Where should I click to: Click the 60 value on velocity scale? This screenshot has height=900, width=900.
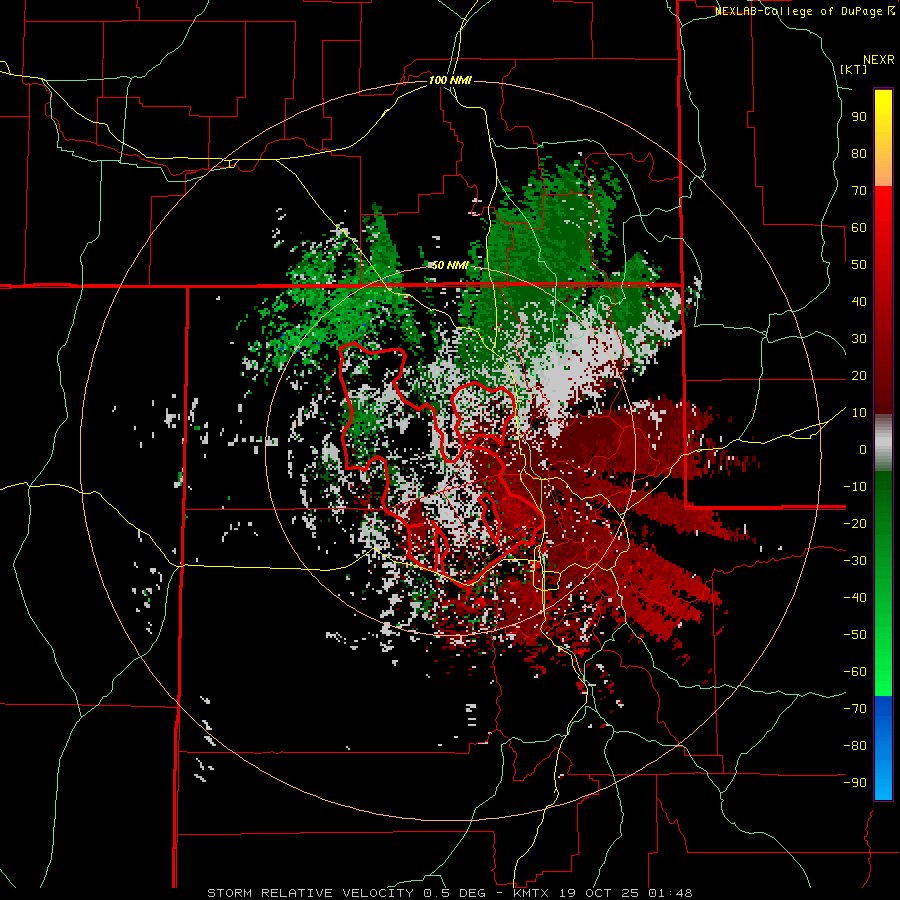(859, 228)
